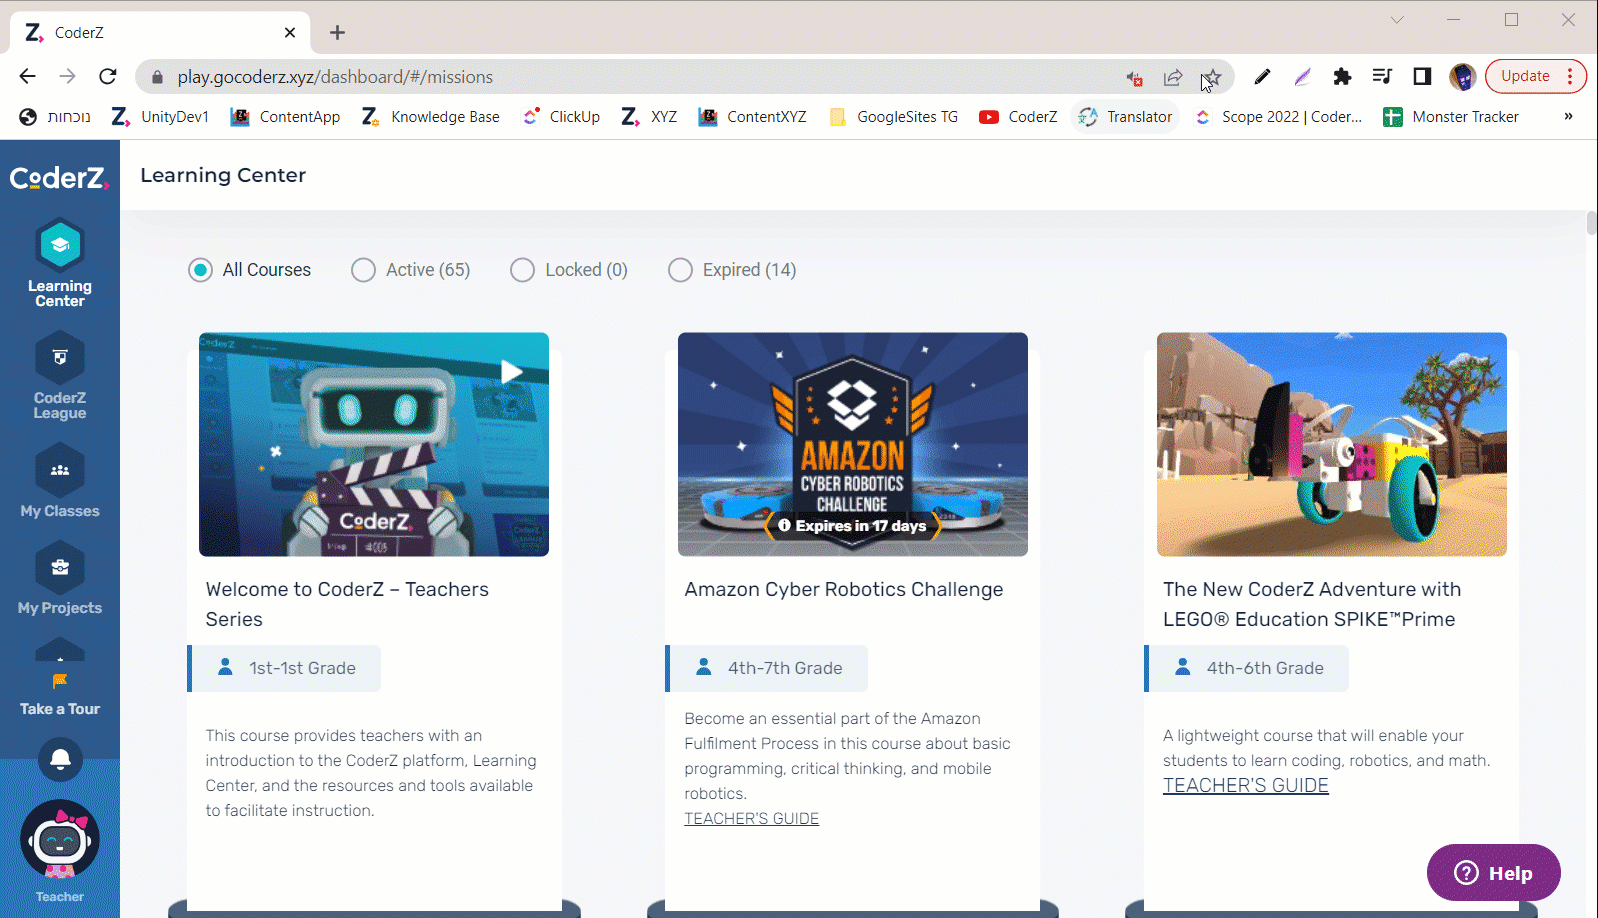Open Learning Center in the sidebar

coord(60,264)
